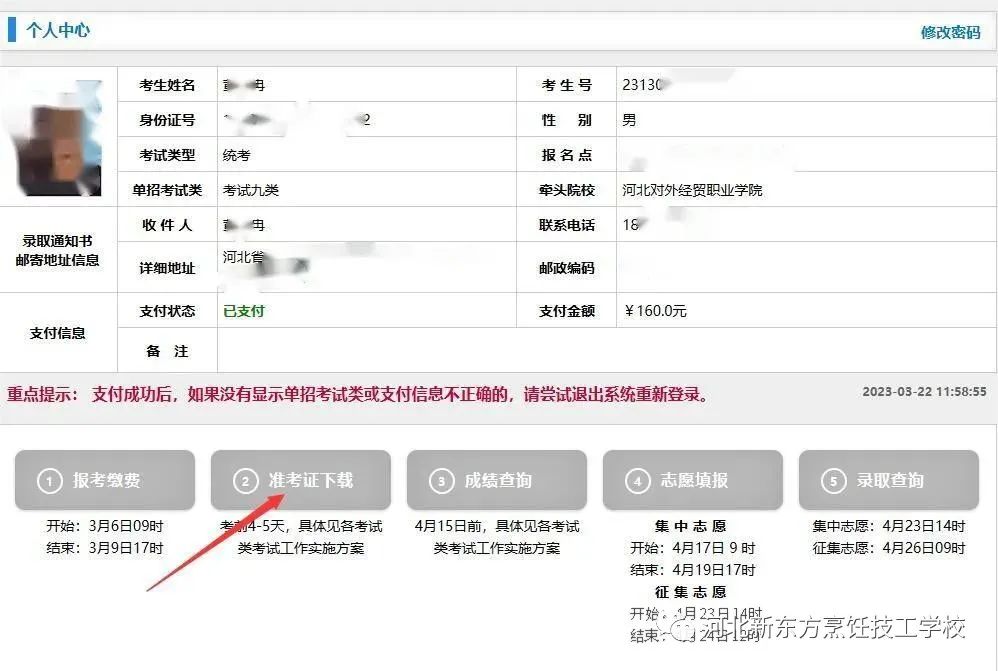Click the circled number 3 step icon
This screenshot has height=671, width=998.
click(x=442, y=481)
